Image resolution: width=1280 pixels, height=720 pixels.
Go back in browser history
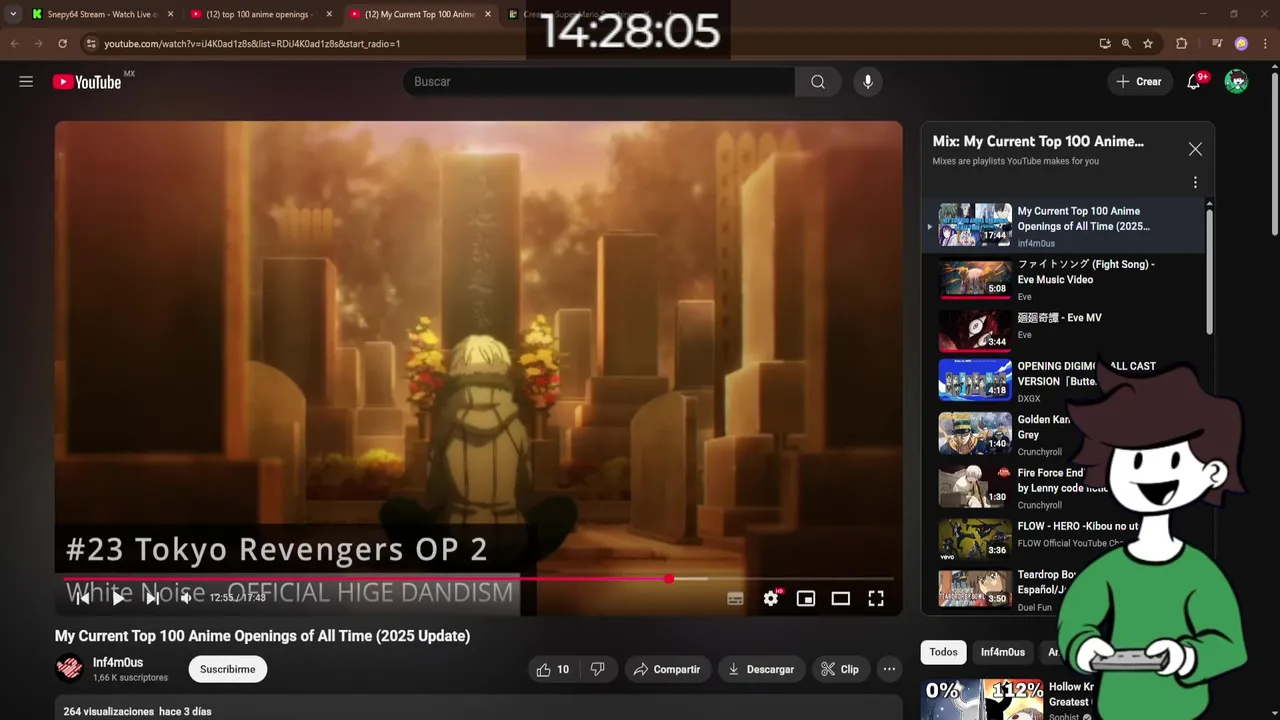pyautogui.click(x=14, y=44)
